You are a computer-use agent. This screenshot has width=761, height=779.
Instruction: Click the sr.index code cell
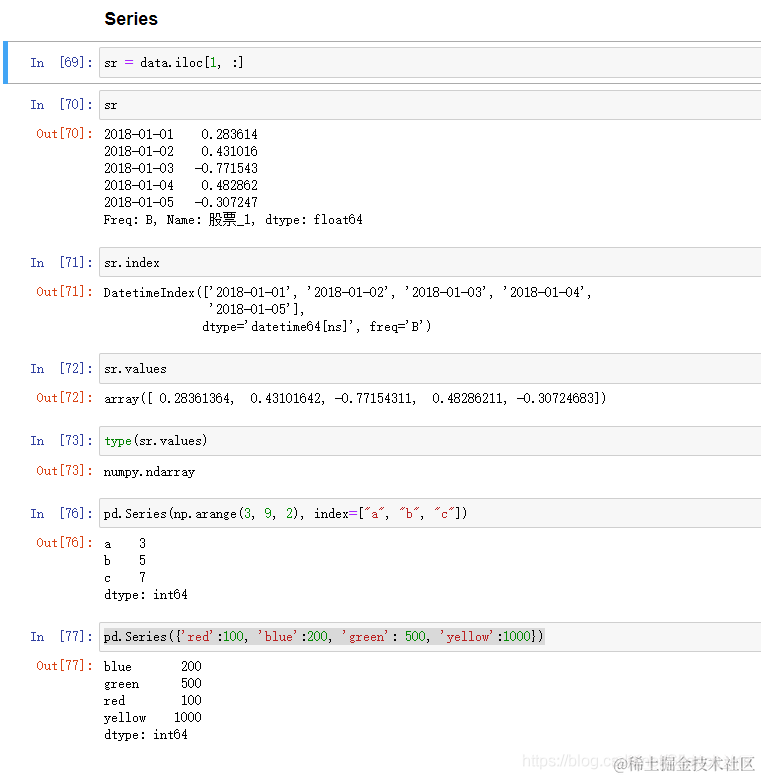tap(430, 262)
